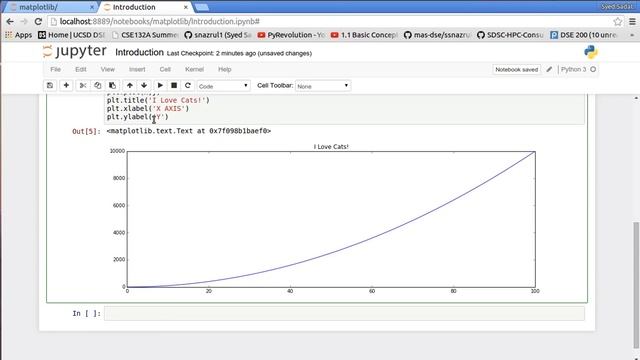Open the File menu
Screen dimensions: 640x360
[56, 69]
